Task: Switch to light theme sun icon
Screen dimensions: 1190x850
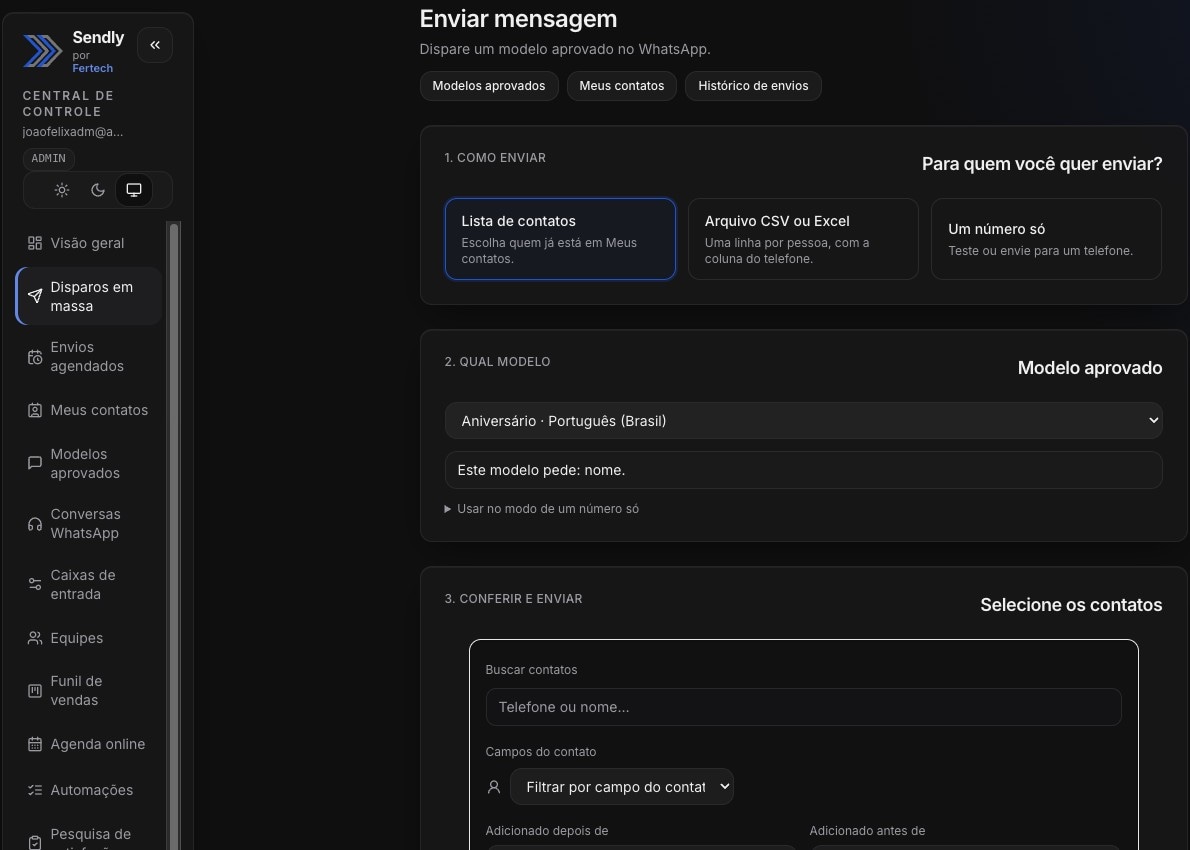Action: [62, 190]
